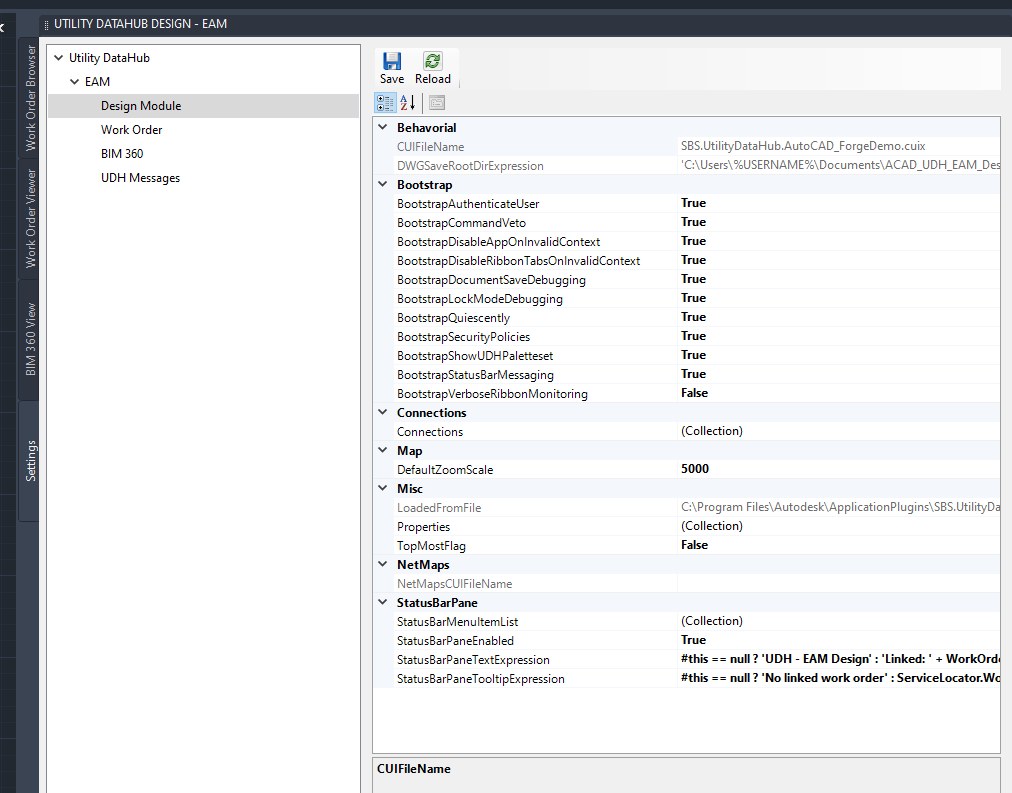Open the Work Order Browser side tab
This screenshot has width=1012, height=793.
click(x=31, y=97)
